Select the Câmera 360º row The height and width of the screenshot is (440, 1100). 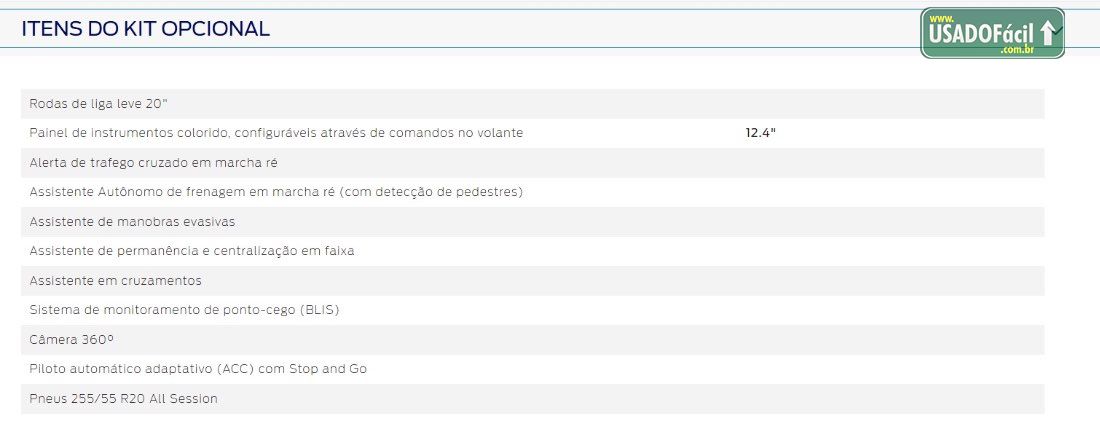532,340
